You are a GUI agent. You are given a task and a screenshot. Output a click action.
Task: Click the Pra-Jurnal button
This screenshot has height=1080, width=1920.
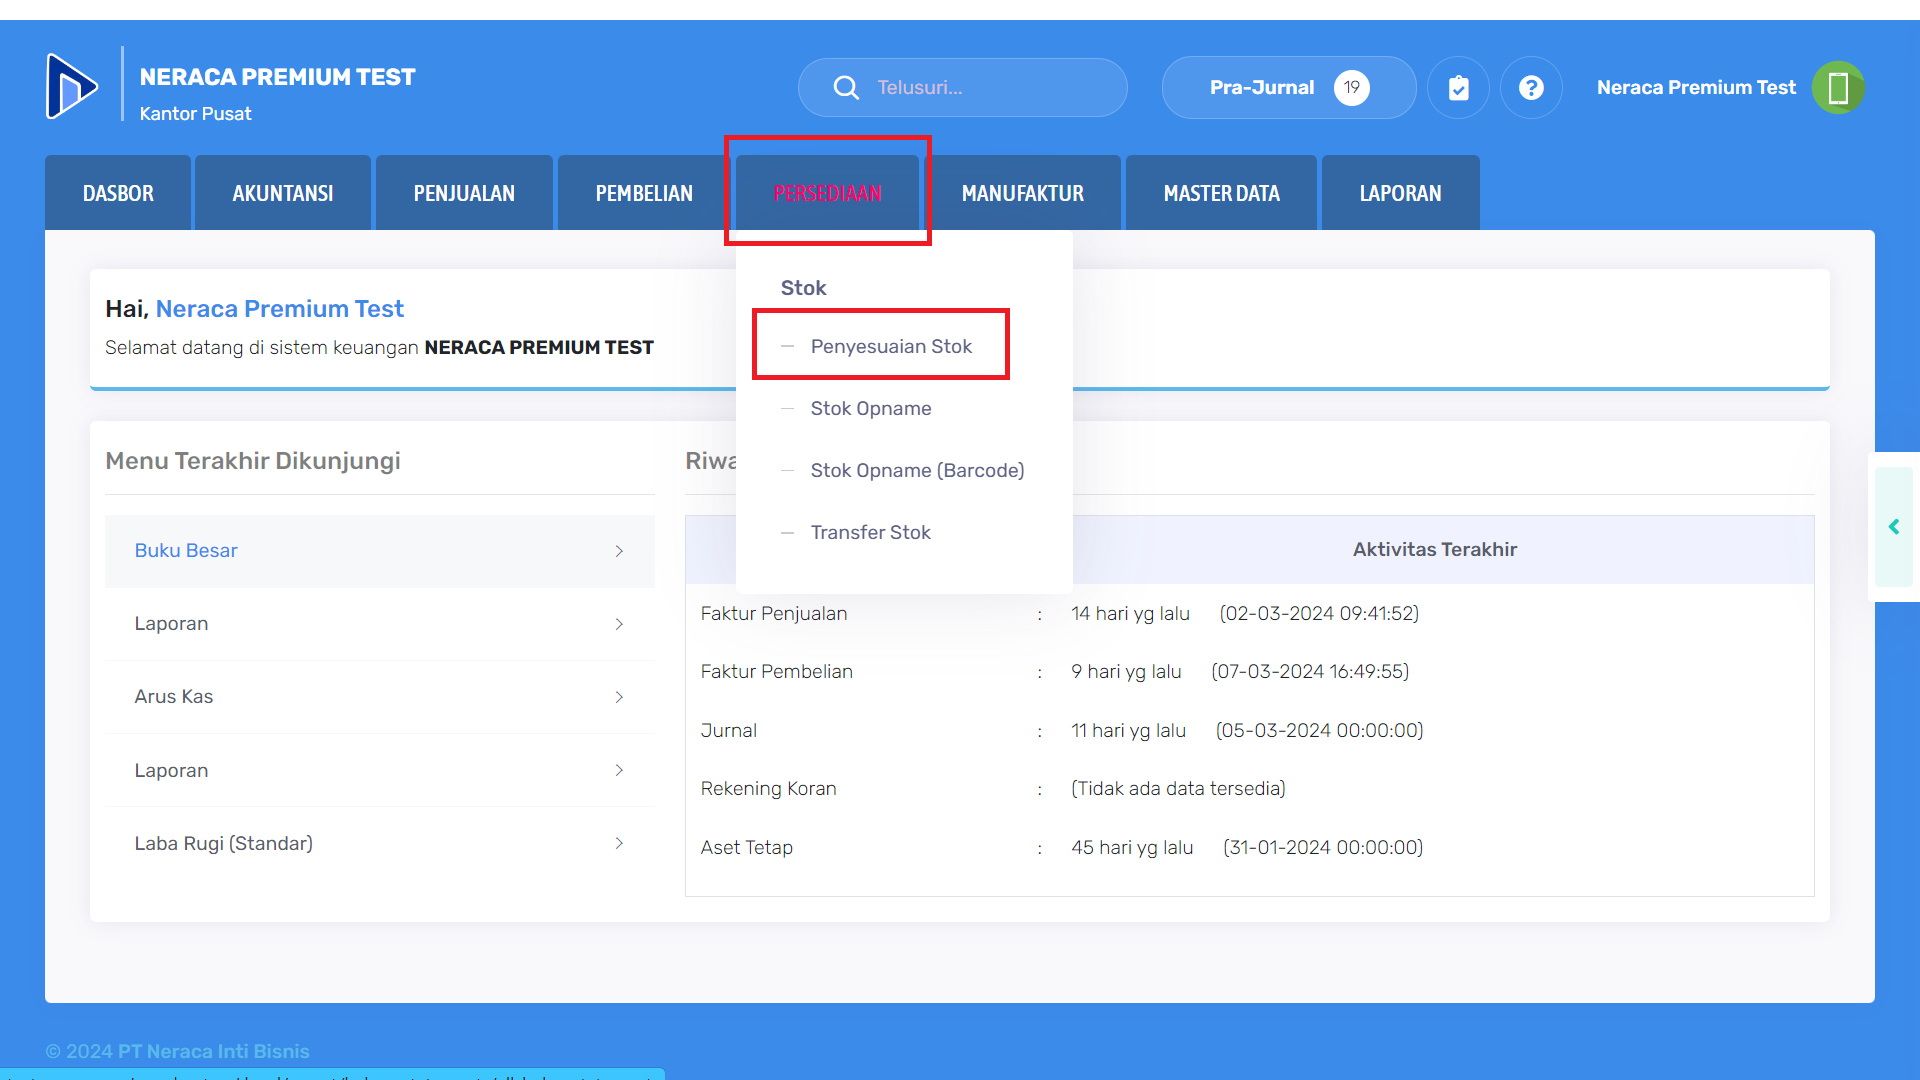(x=1261, y=88)
